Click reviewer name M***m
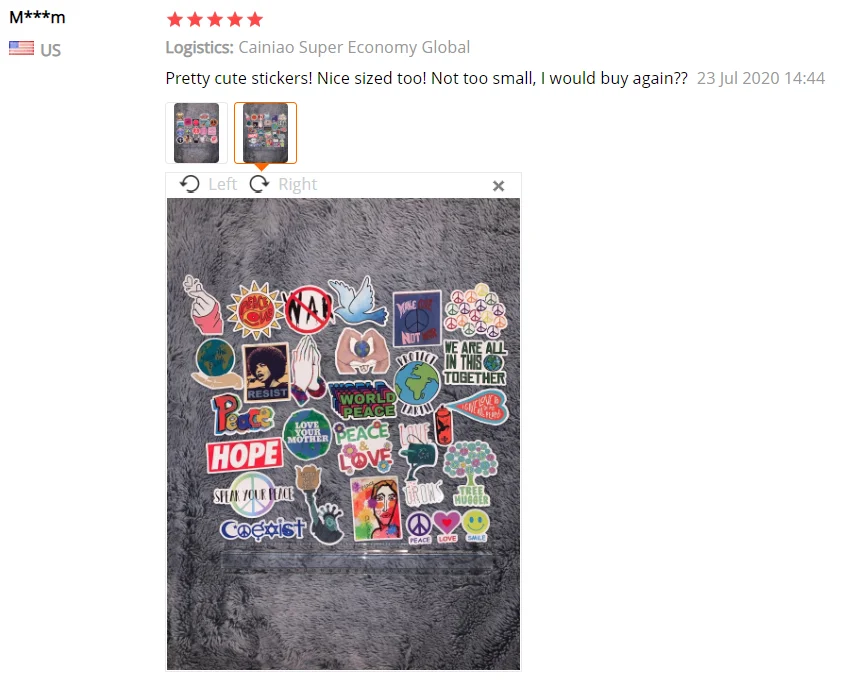This screenshot has height=683, width=846. (x=37, y=17)
